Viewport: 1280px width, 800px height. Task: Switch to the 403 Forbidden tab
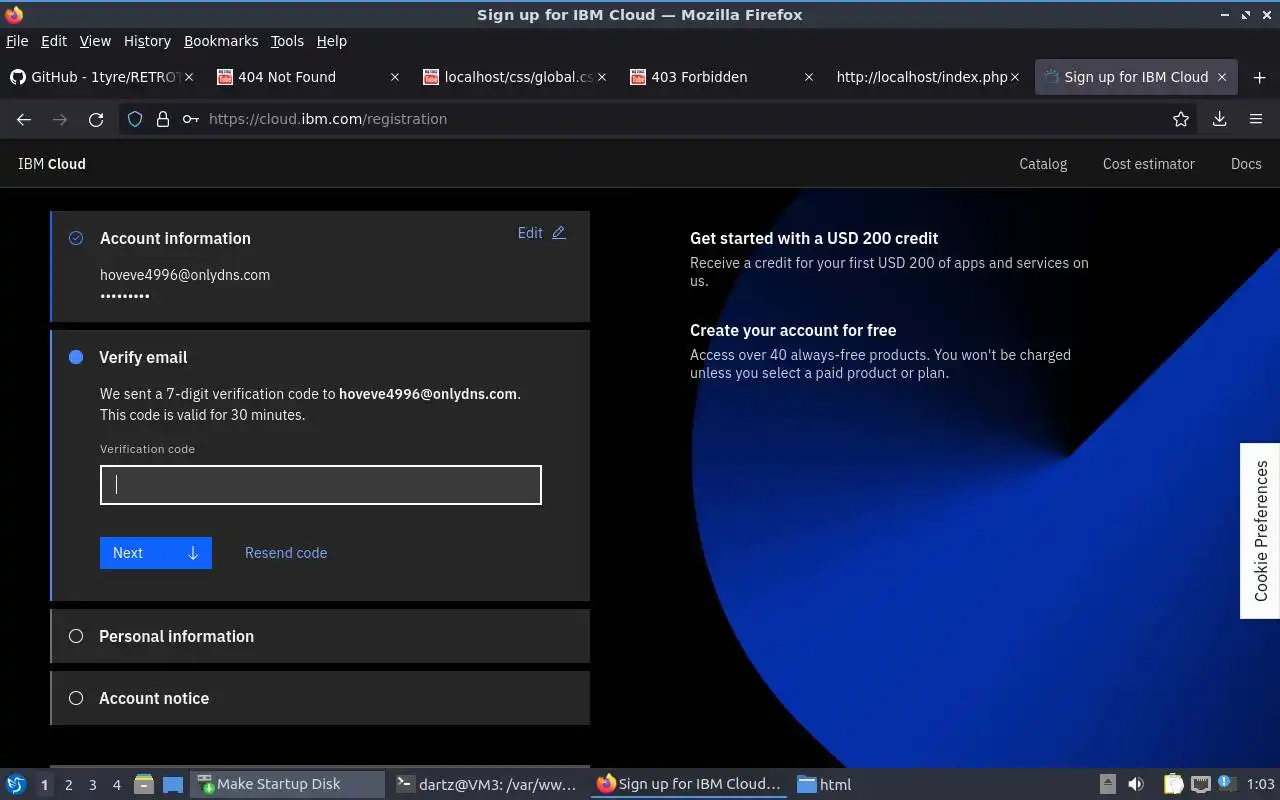click(x=720, y=77)
